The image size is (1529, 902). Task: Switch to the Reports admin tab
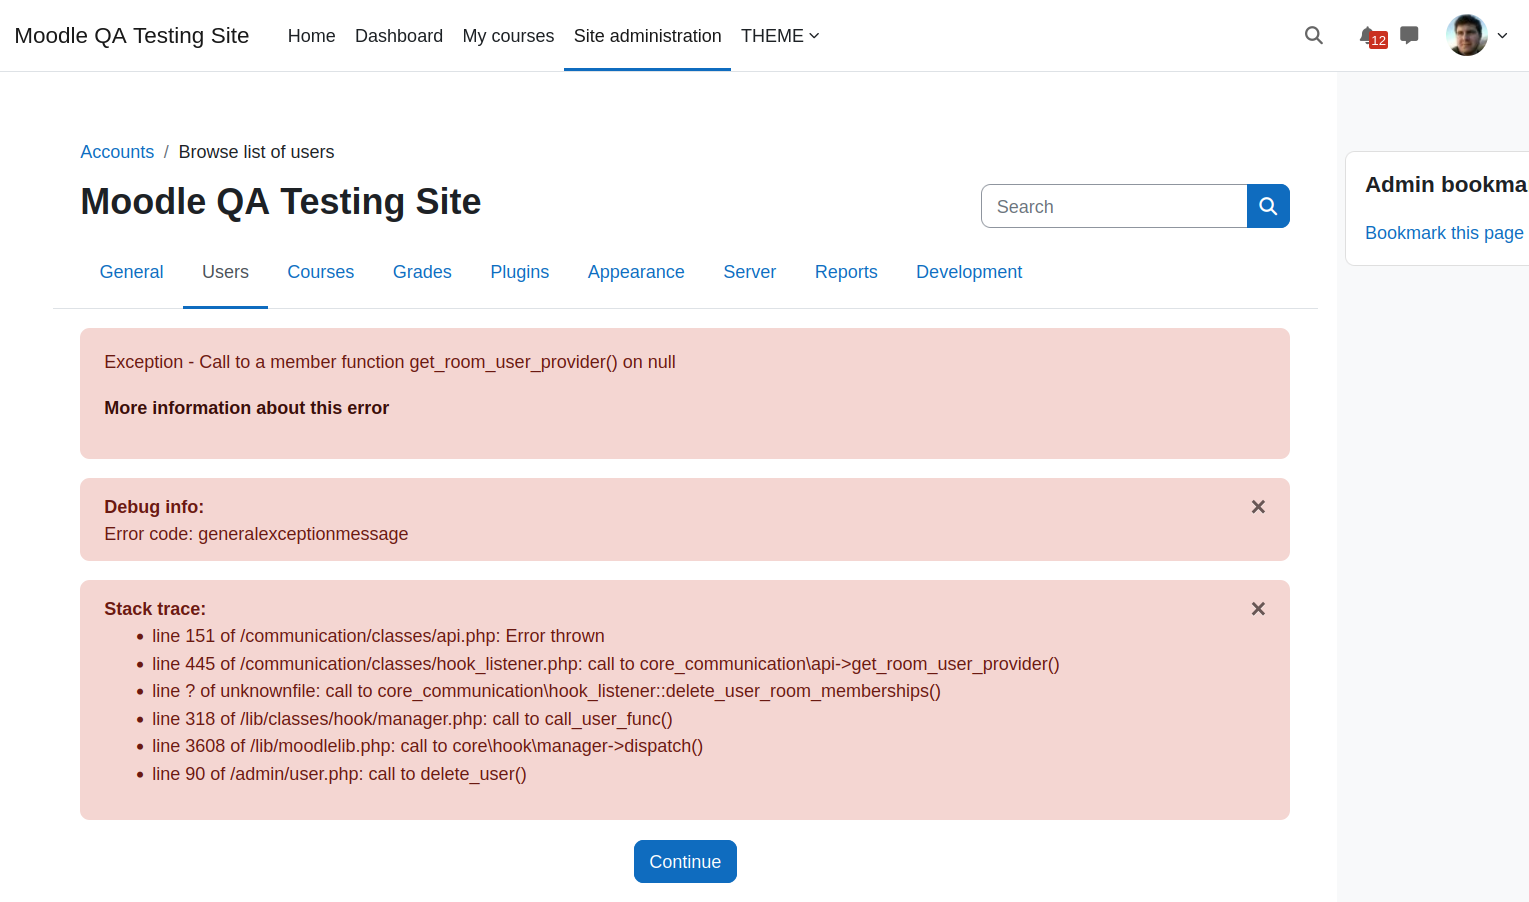[846, 272]
